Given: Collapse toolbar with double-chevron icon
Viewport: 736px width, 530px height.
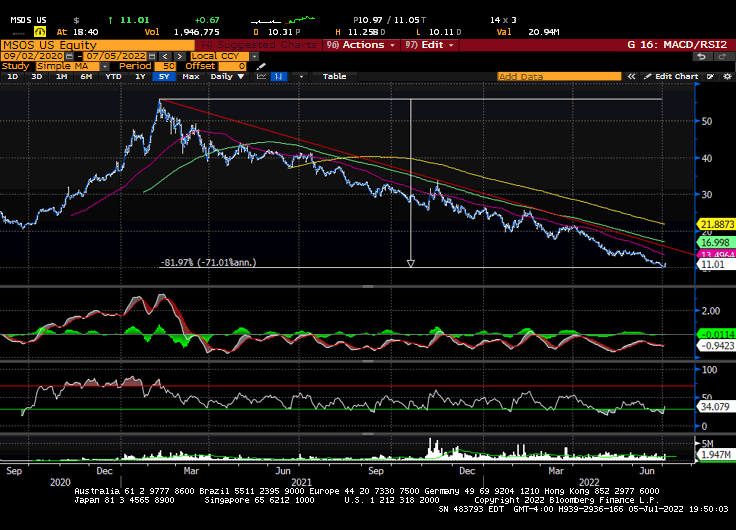Looking at the screenshot, I should [x=631, y=77].
